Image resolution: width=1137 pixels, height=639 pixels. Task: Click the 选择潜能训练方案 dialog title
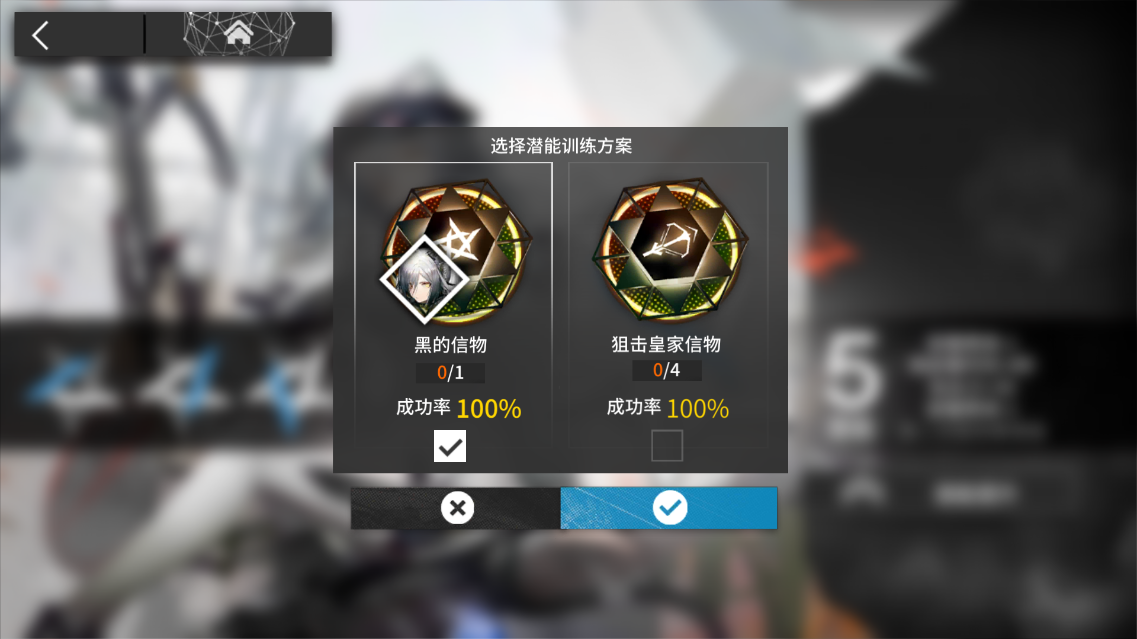click(561, 146)
